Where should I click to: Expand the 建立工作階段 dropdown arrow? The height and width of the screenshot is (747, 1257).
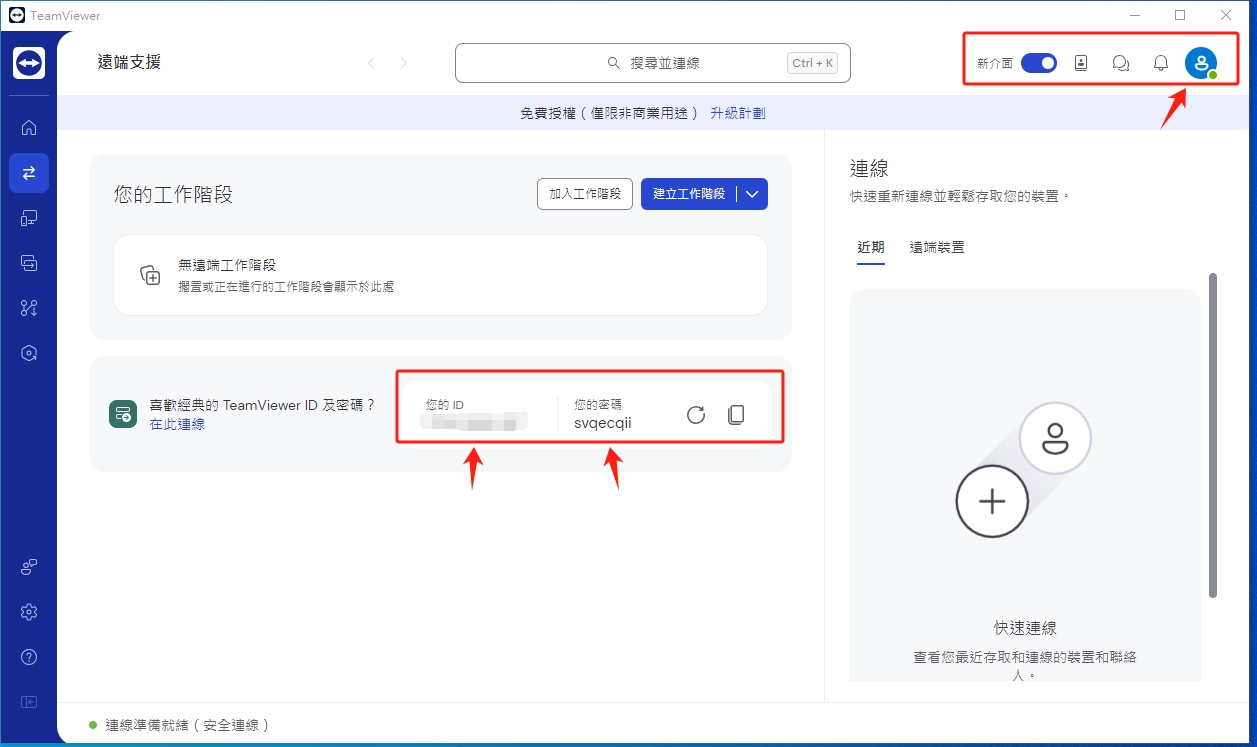click(x=754, y=194)
